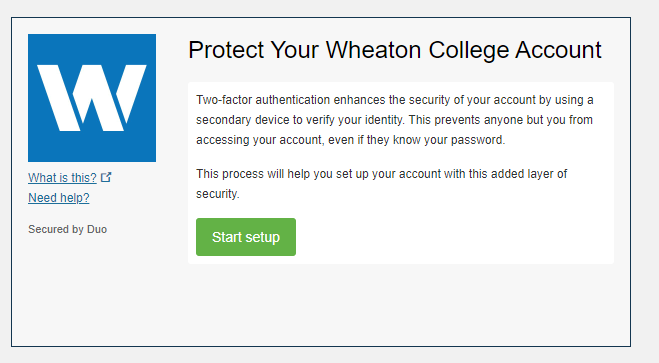The image size is (659, 363).
Task: Click the green Start setup button
Action: (x=246, y=237)
